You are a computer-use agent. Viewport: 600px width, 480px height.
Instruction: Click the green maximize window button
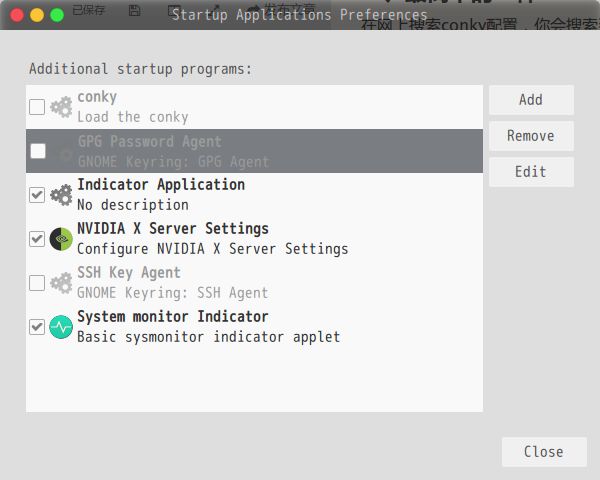coord(57,15)
